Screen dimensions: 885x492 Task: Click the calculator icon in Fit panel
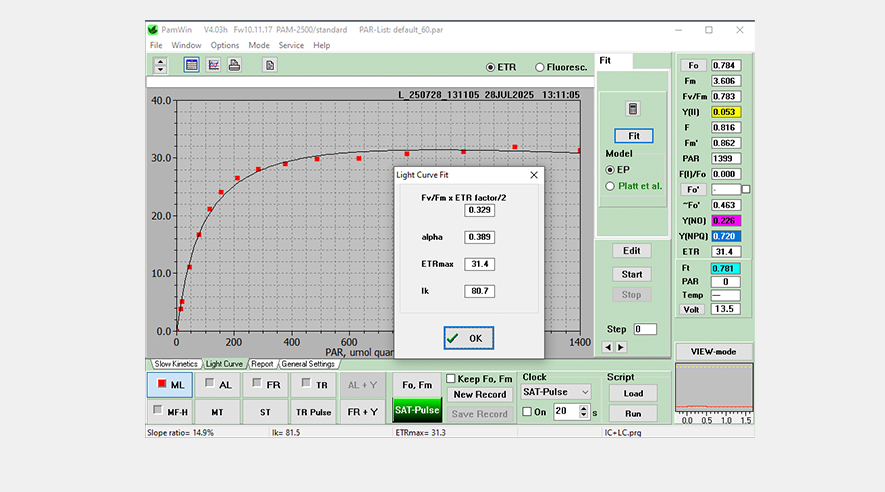click(633, 109)
